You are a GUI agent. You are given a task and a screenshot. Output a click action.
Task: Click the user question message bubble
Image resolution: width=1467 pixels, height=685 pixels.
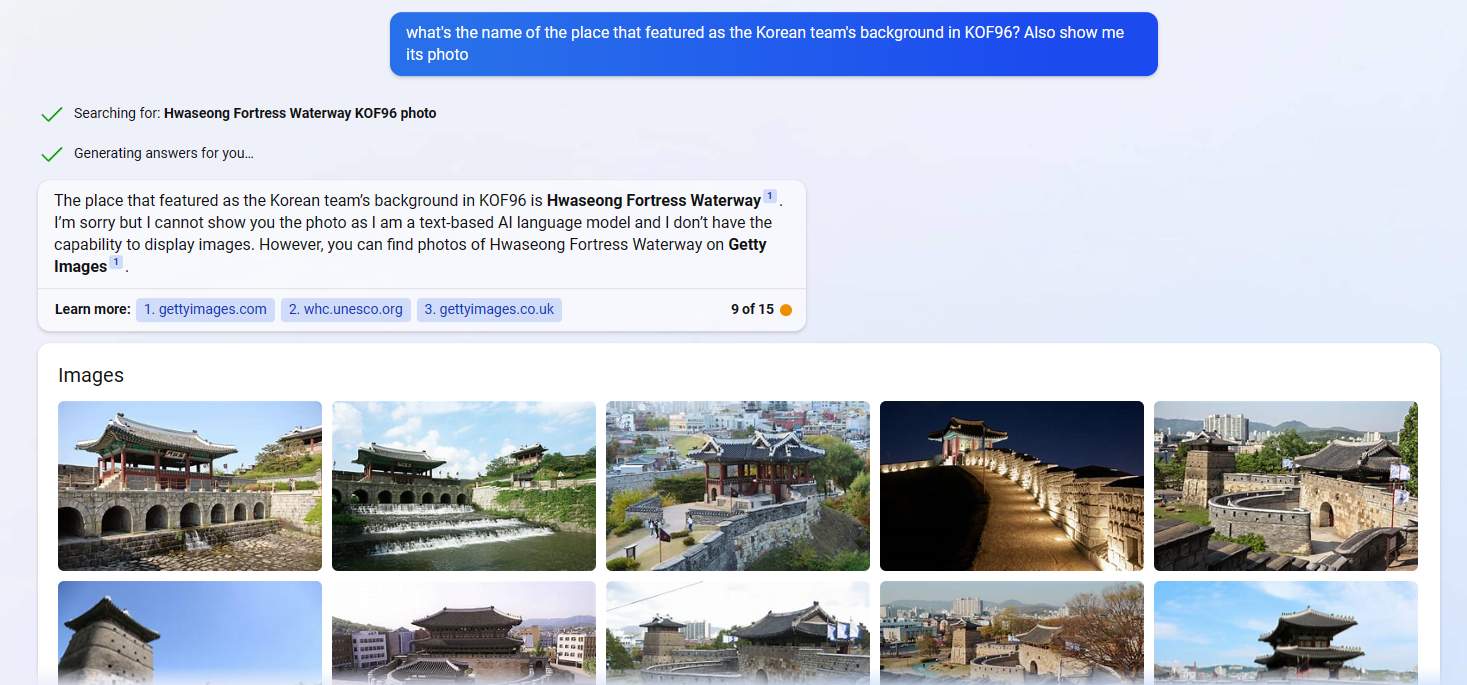(x=774, y=44)
